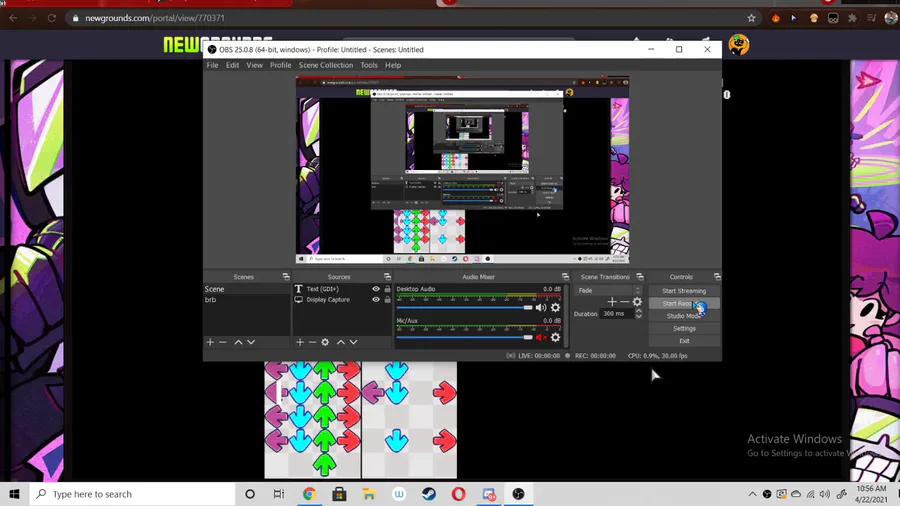Viewport: 900px width, 506px height.
Task: Pop out the Scene Transitions dock
Action: [640, 277]
